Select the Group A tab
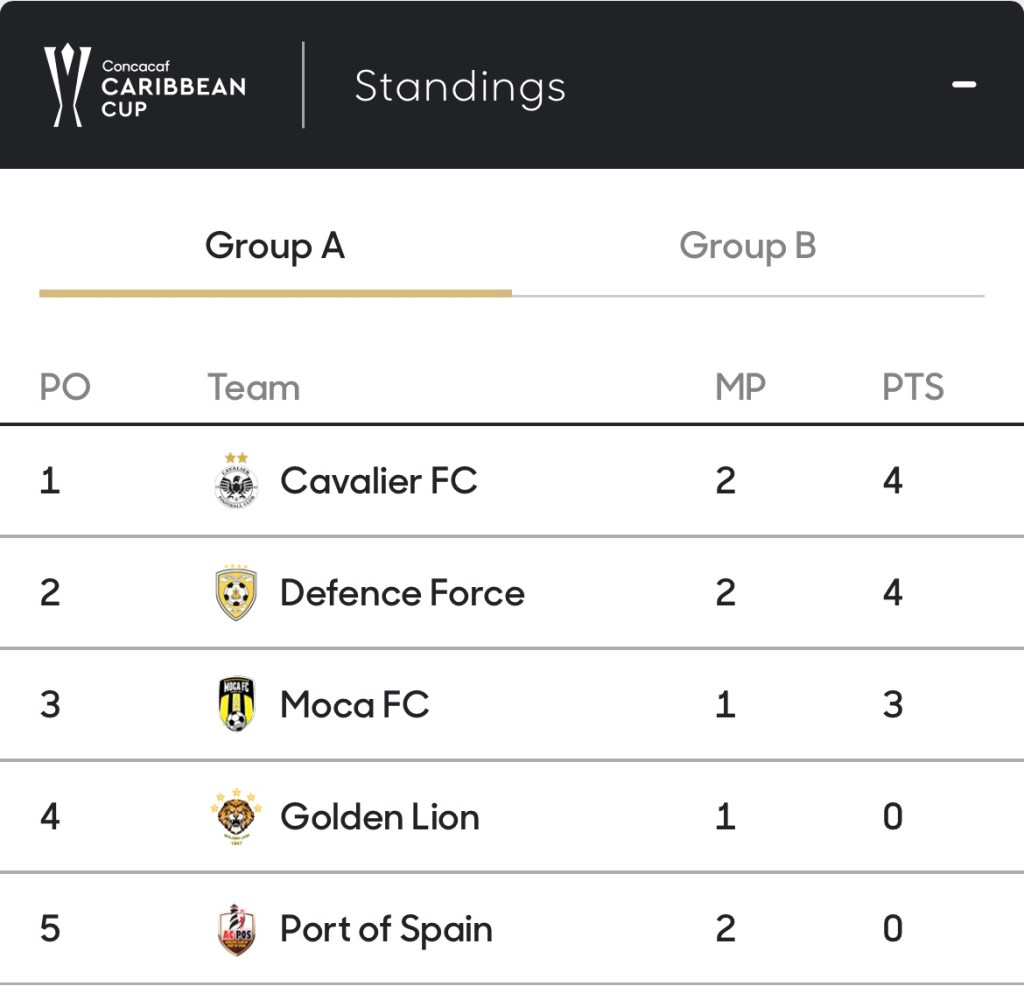 point(275,246)
